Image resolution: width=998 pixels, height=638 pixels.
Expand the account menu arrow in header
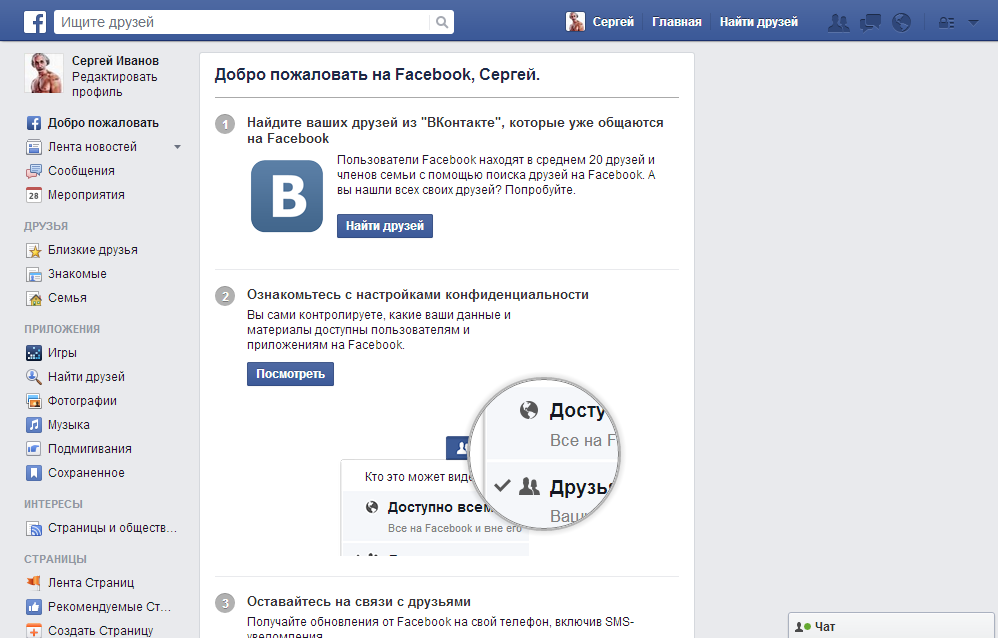(973, 22)
